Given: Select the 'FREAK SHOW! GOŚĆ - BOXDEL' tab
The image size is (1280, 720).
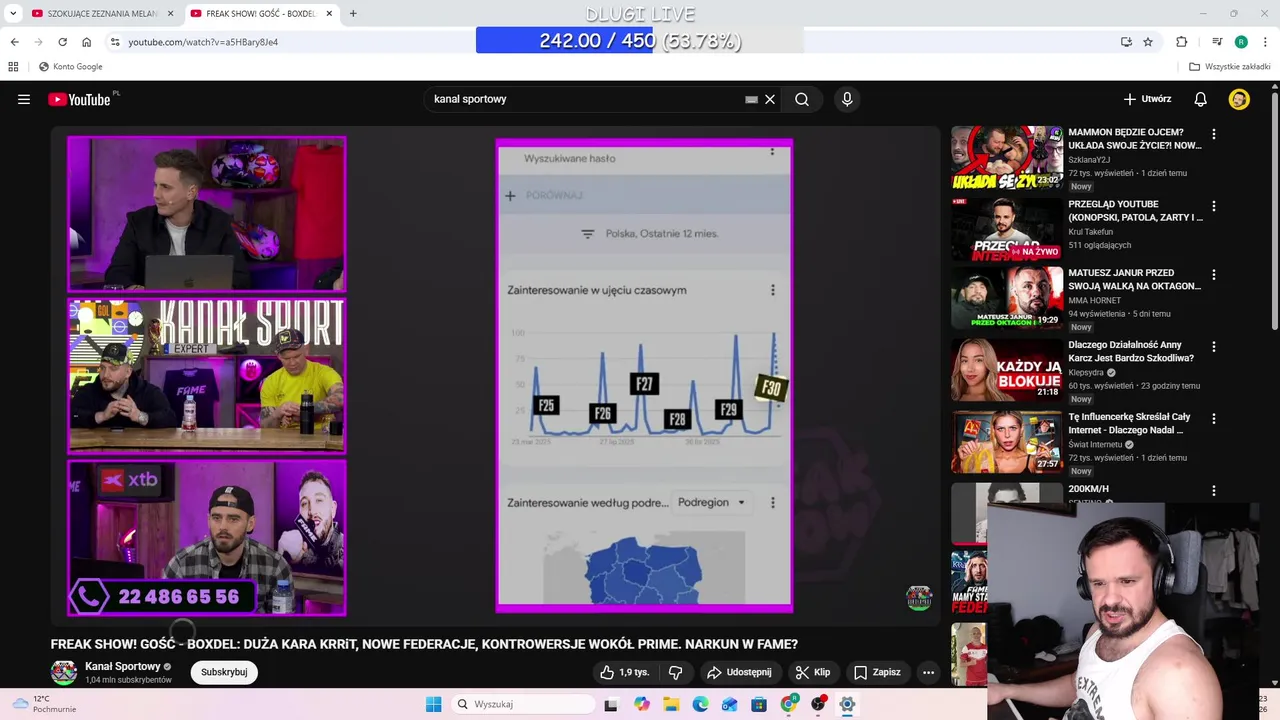Looking at the screenshot, I should tap(259, 13).
